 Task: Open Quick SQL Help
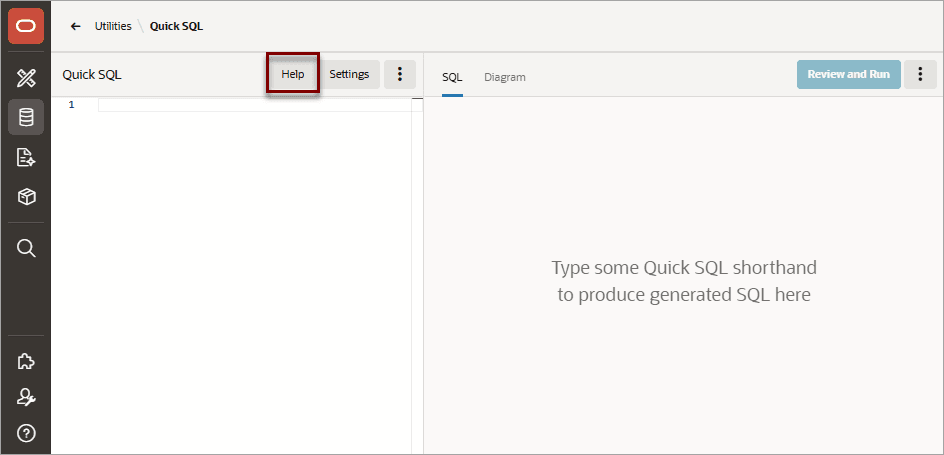(293, 75)
